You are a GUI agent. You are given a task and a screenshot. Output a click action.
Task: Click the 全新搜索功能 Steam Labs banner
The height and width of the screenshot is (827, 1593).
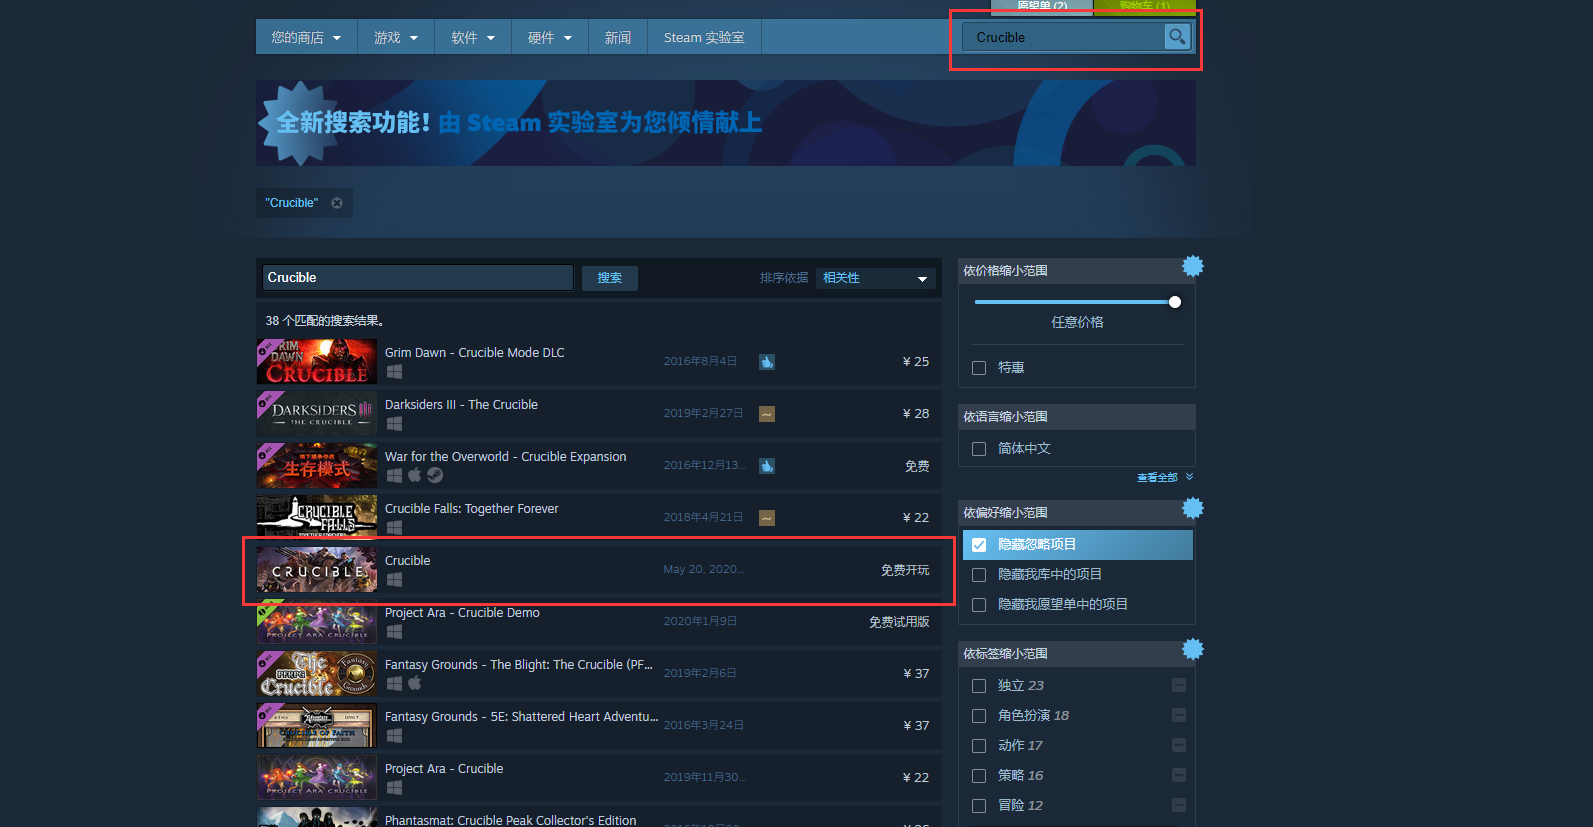point(726,123)
